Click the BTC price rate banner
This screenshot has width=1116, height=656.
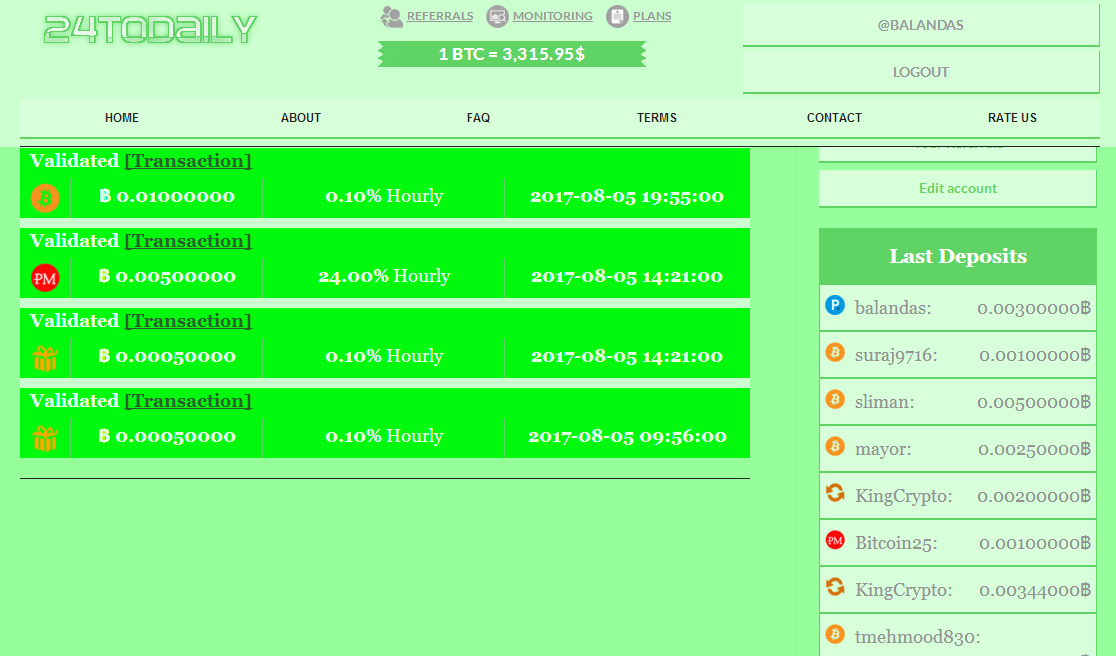[512, 54]
